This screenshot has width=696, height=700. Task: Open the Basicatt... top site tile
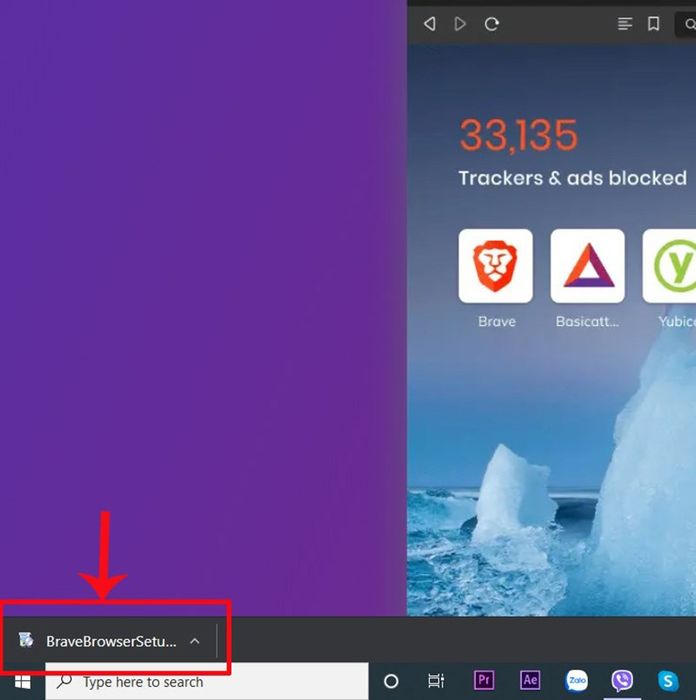(588, 266)
